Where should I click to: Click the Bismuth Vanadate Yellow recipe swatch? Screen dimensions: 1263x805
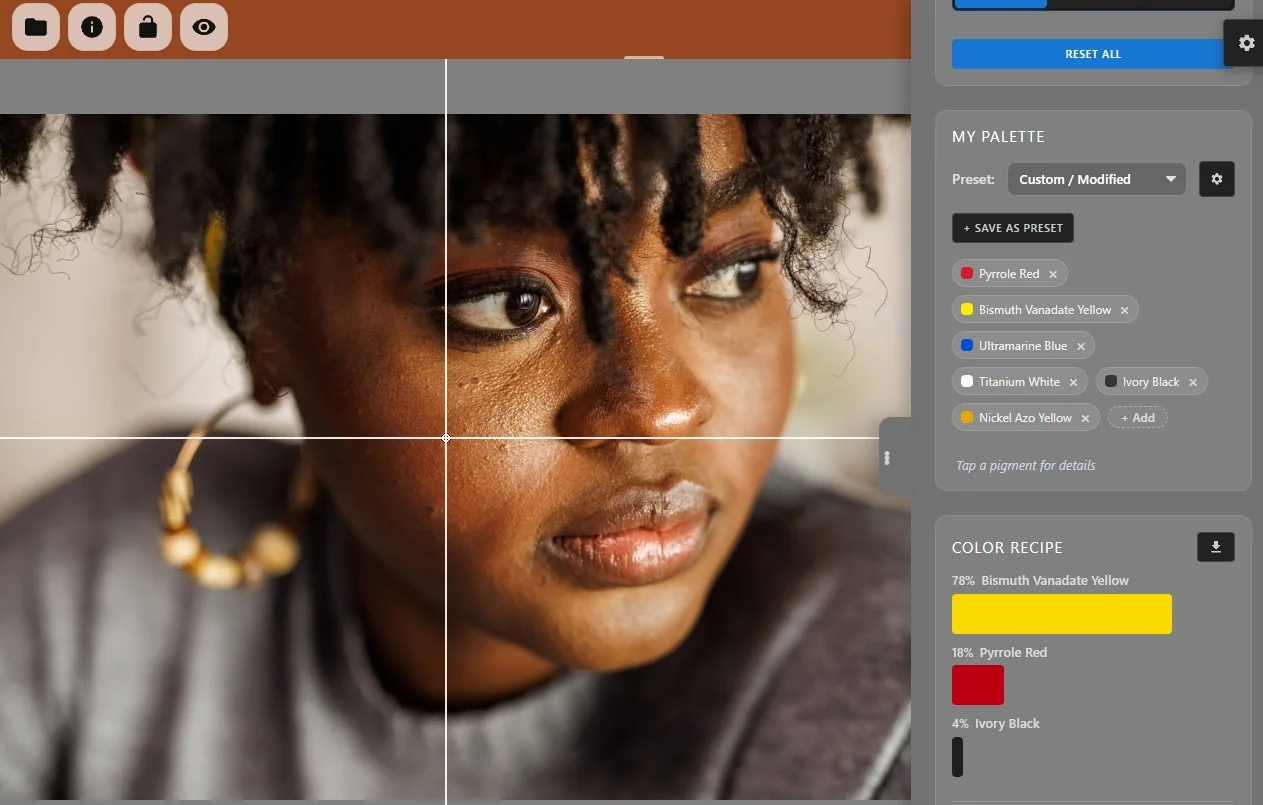pos(1061,614)
